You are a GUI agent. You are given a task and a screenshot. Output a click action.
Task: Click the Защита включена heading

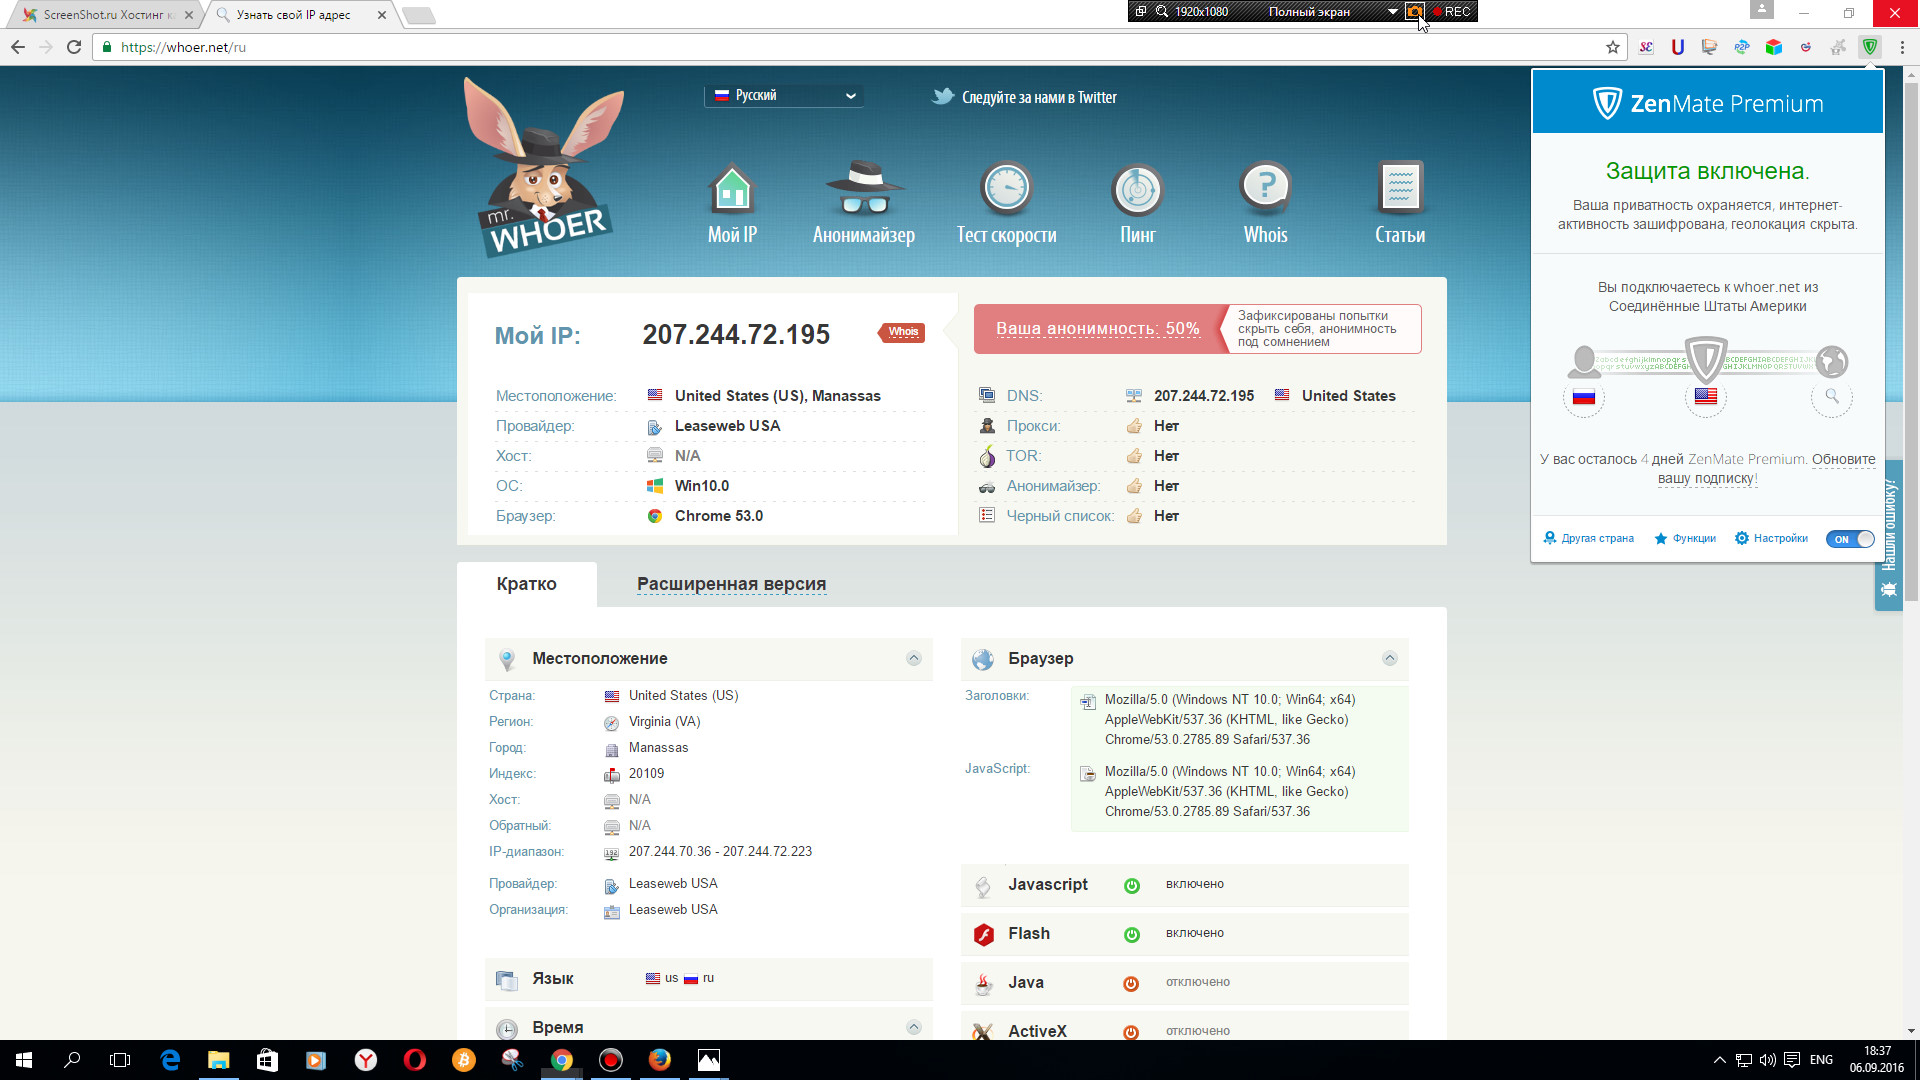(1707, 171)
